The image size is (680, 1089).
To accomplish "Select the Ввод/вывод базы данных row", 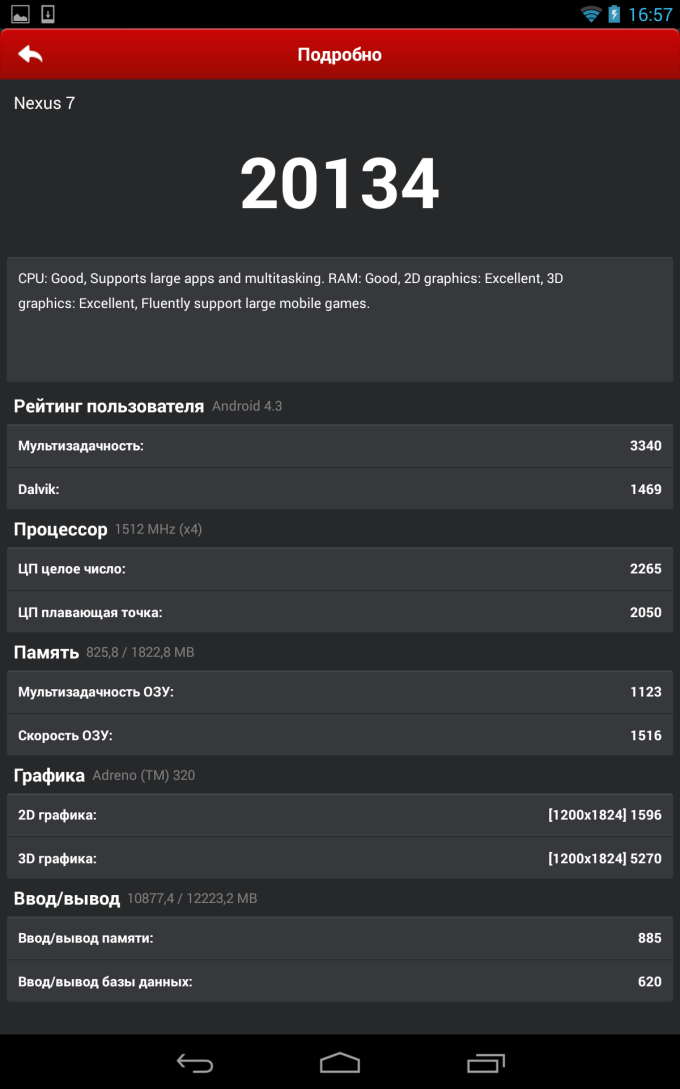I will [340, 982].
